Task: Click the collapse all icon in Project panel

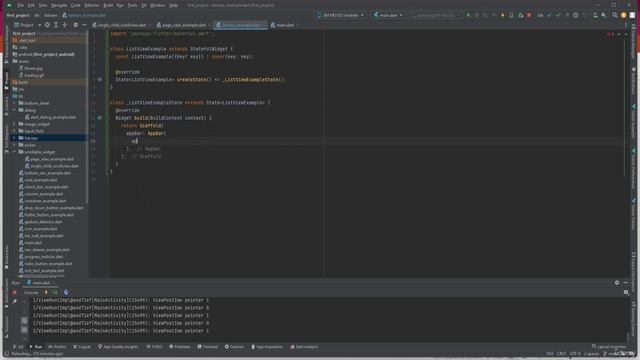Action: coord(64,25)
